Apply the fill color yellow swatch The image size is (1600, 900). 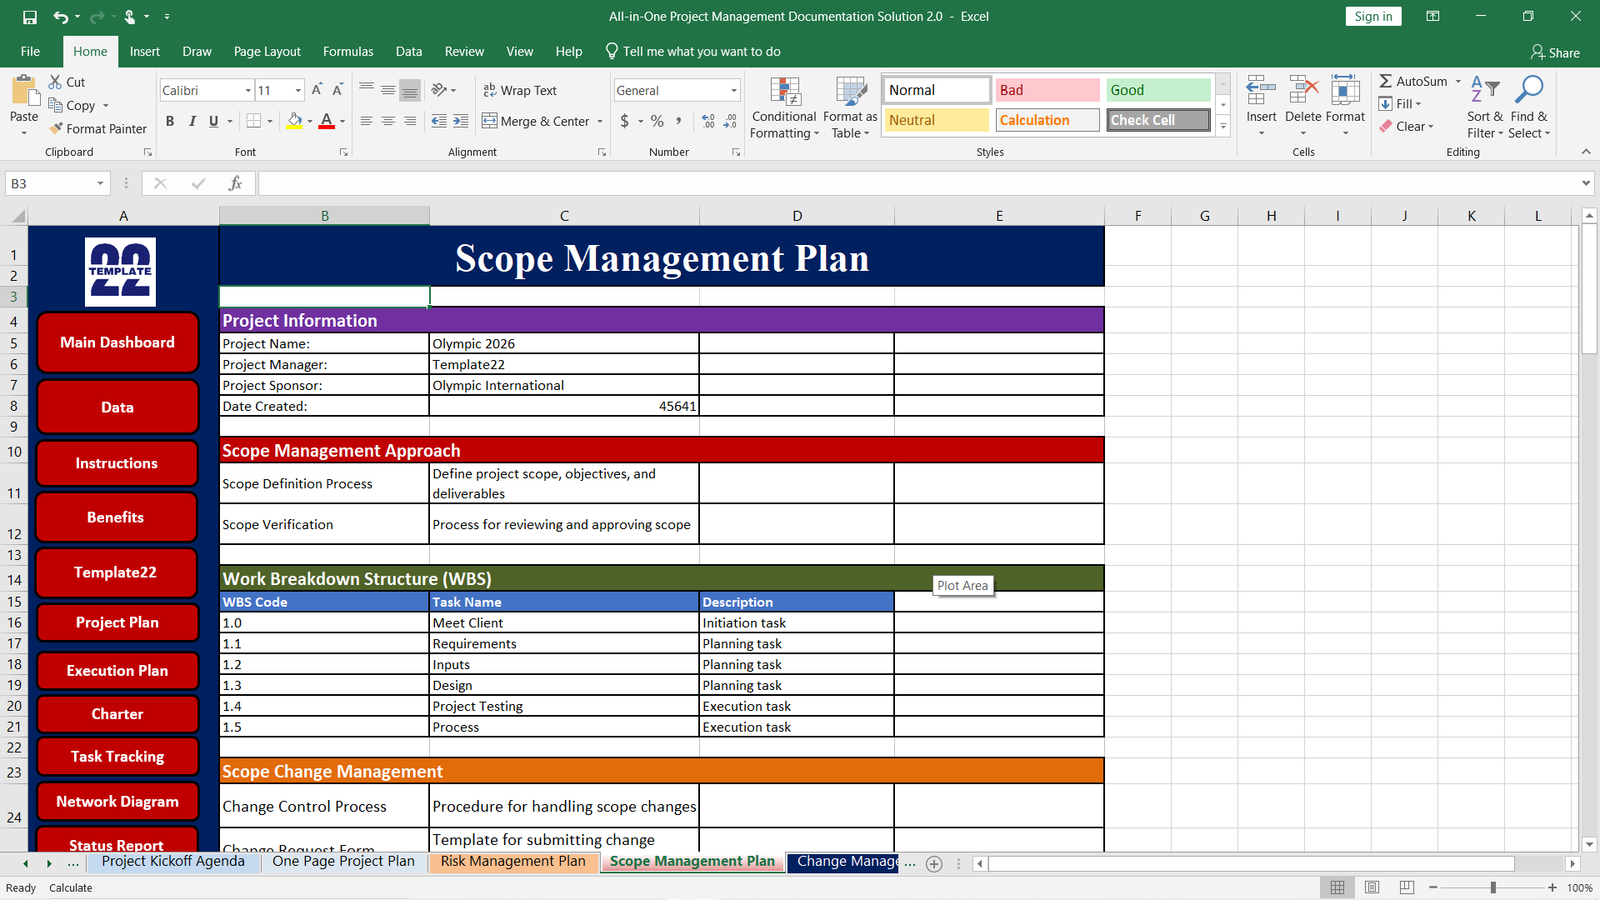(294, 121)
